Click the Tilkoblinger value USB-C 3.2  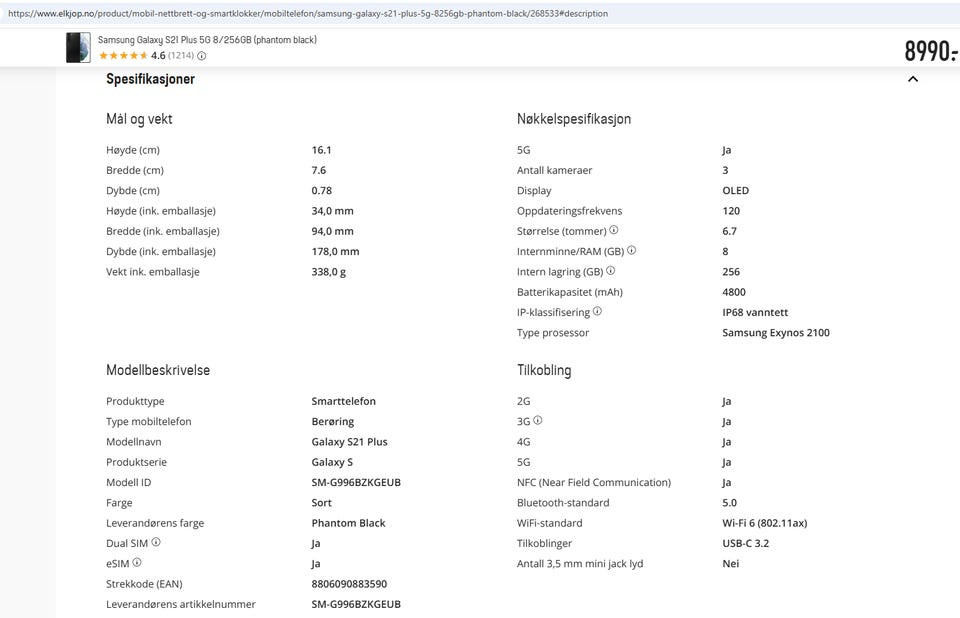pos(746,543)
